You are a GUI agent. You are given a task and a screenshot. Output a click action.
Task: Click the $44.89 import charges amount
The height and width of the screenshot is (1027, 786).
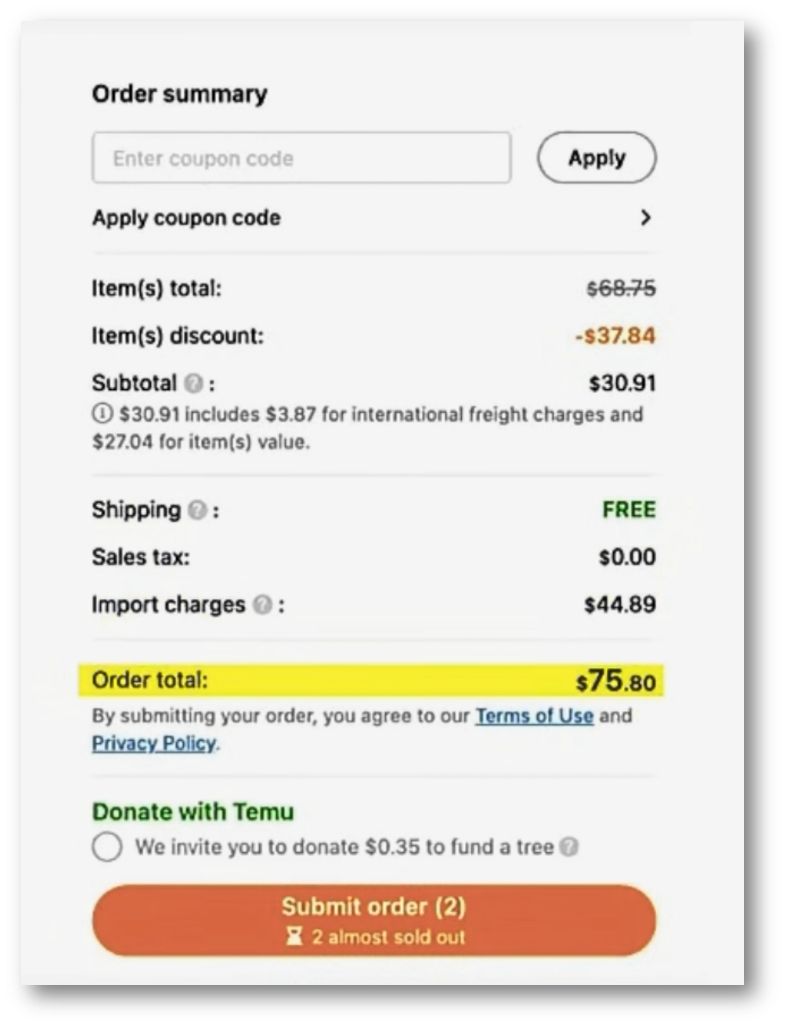coord(620,605)
